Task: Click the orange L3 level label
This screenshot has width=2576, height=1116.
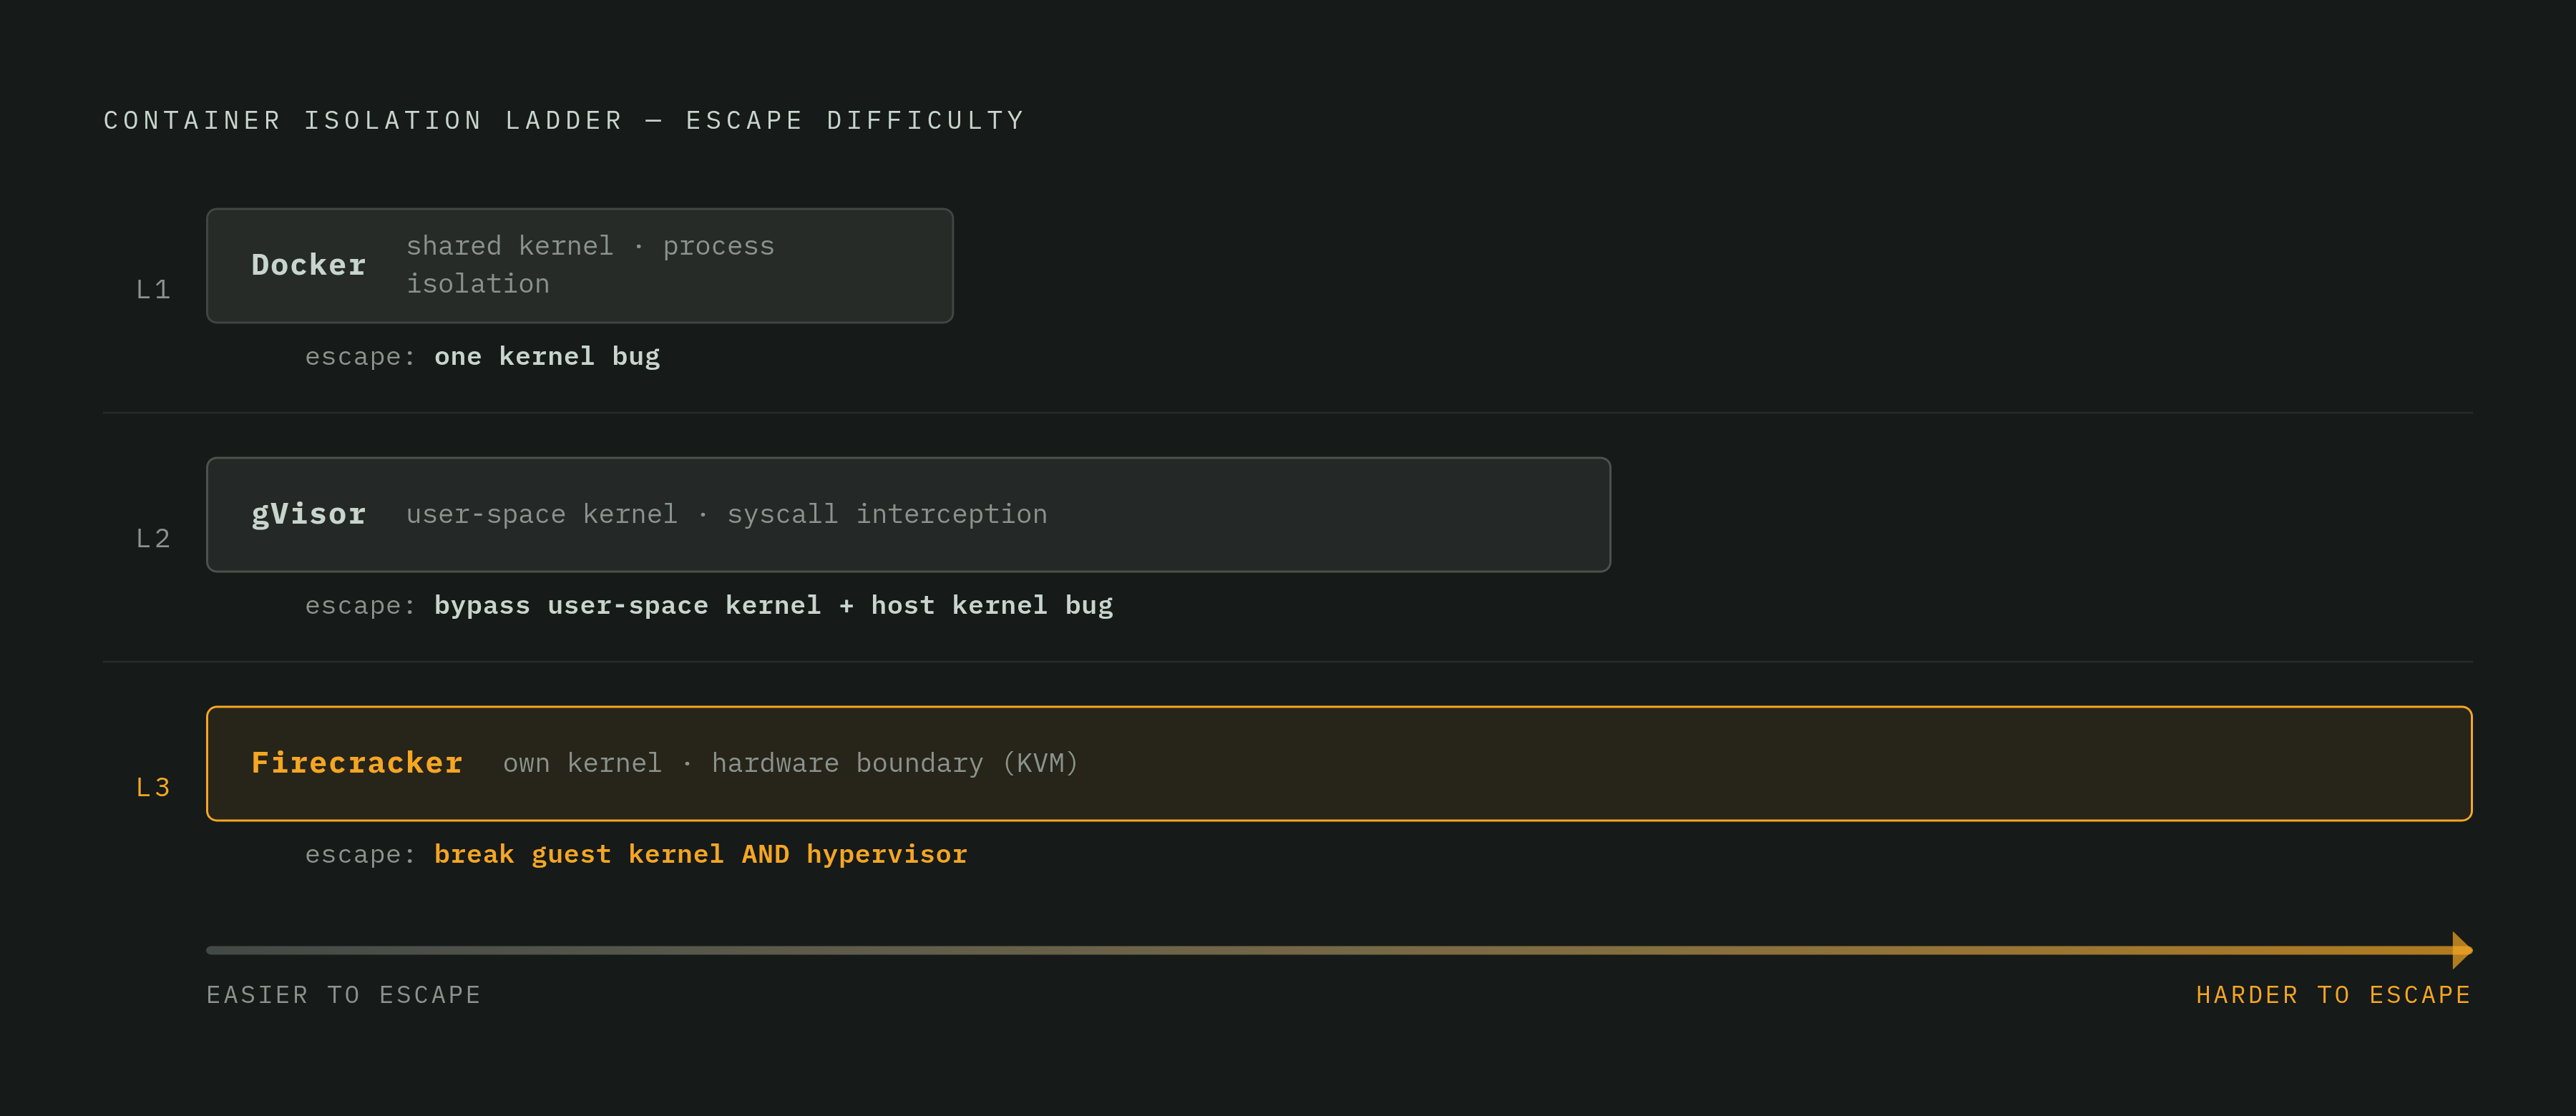Action: [153, 787]
